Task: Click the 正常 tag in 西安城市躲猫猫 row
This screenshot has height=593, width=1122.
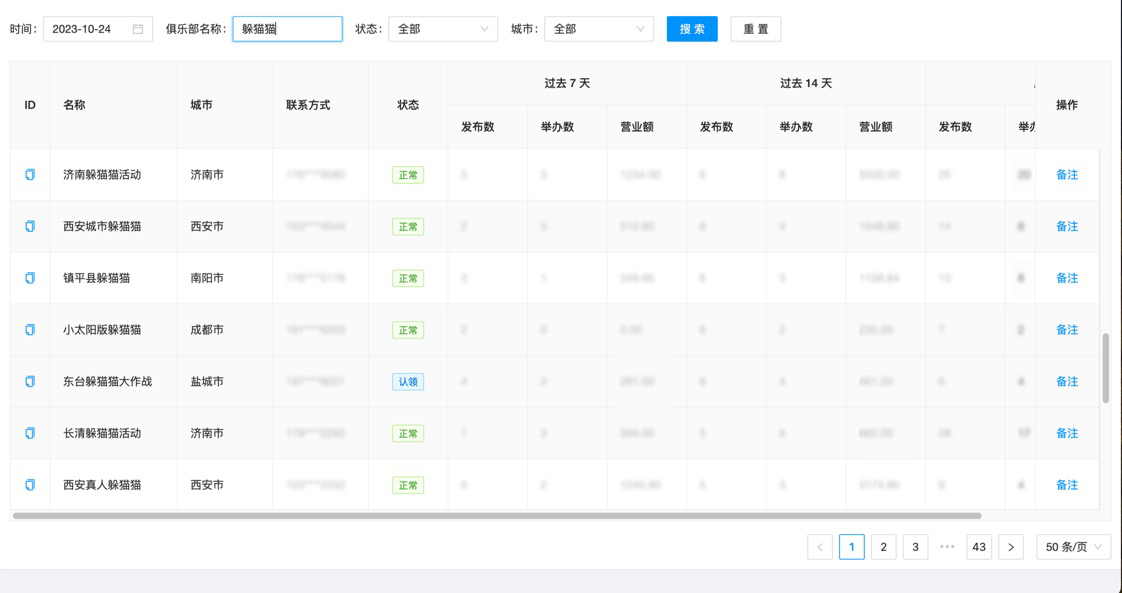Action: click(408, 226)
